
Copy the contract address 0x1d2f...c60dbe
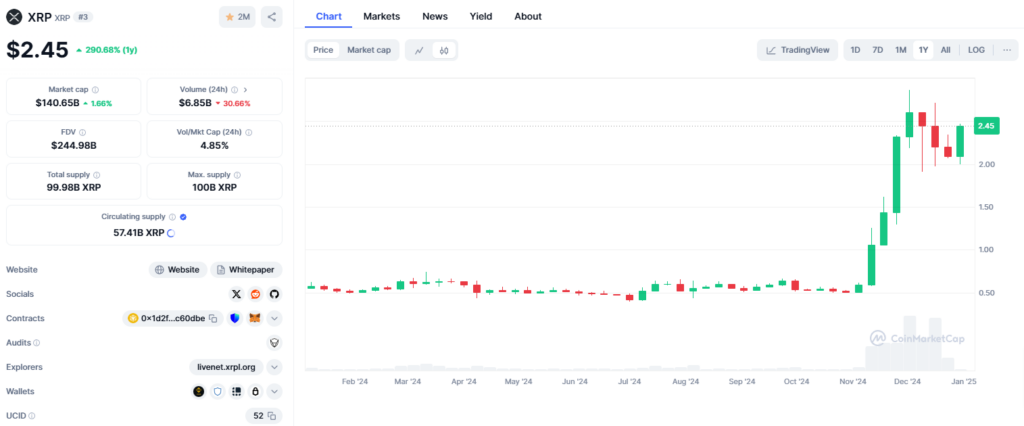click(213, 318)
